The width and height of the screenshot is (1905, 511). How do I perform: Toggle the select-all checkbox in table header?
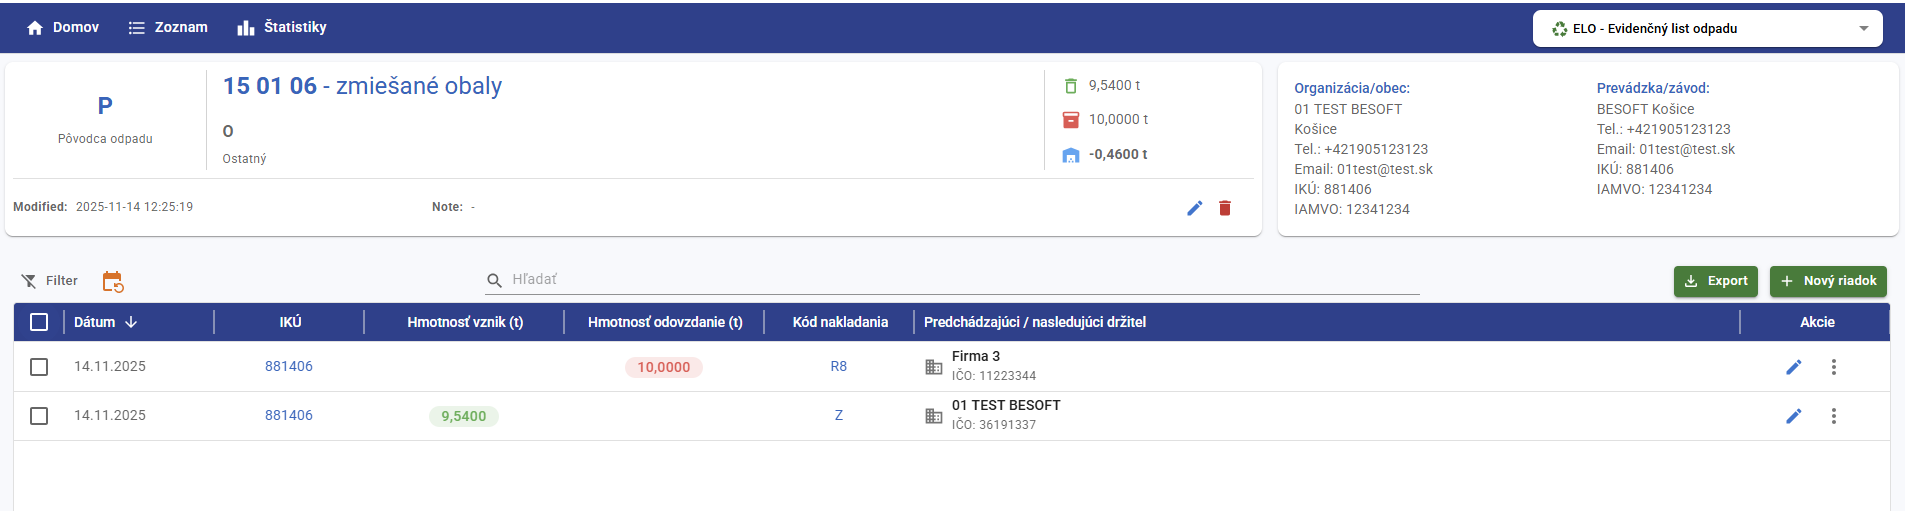coord(39,322)
